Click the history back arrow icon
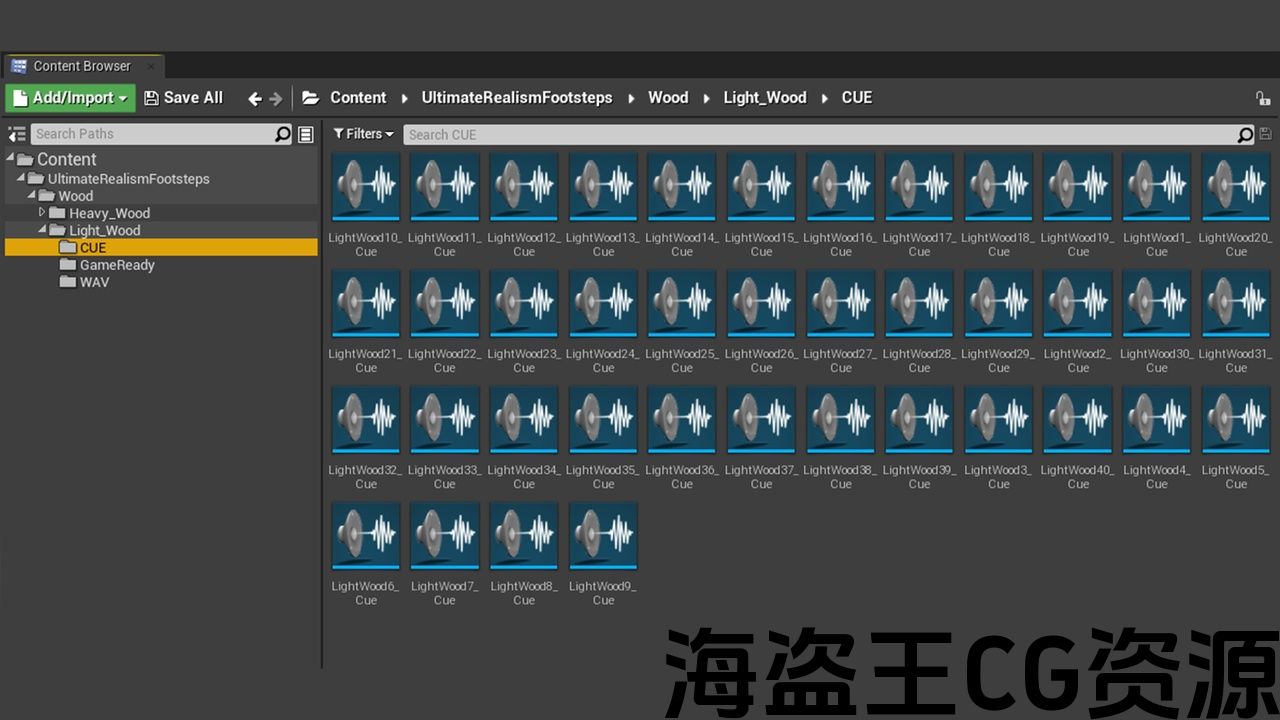The image size is (1280, 720). pos(254,98)
